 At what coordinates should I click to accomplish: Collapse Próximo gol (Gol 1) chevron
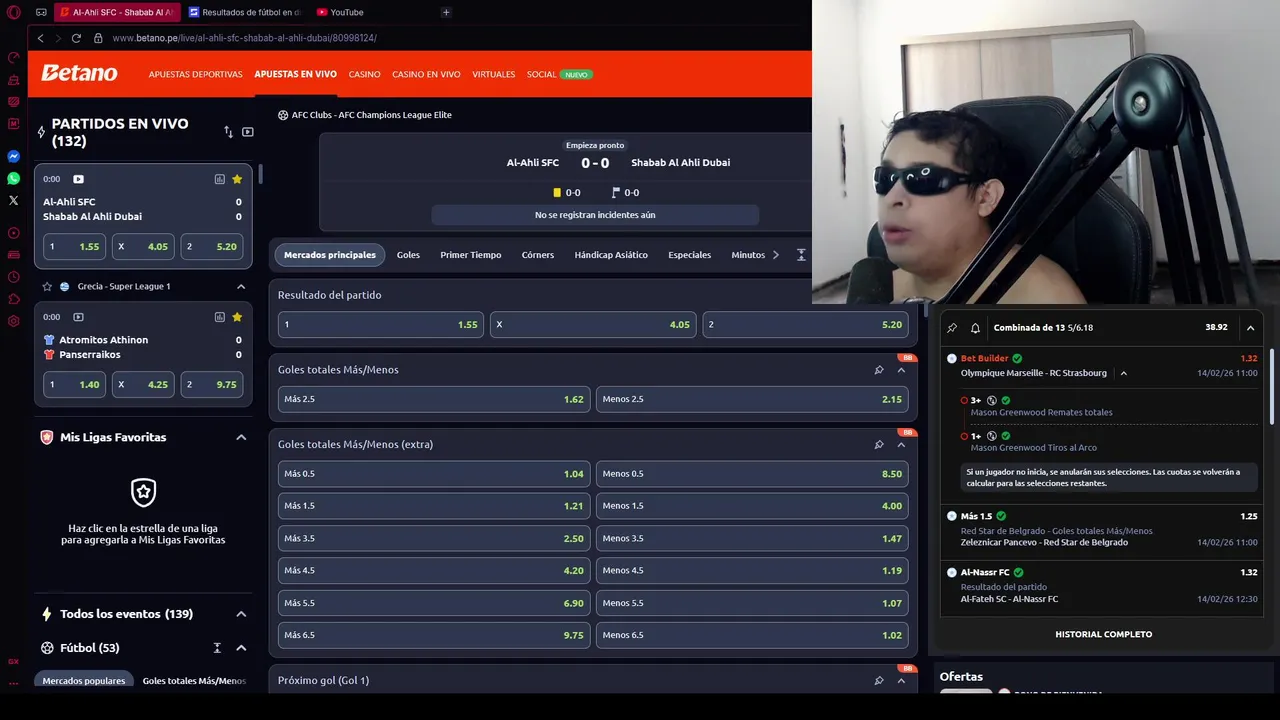[901, 681]
